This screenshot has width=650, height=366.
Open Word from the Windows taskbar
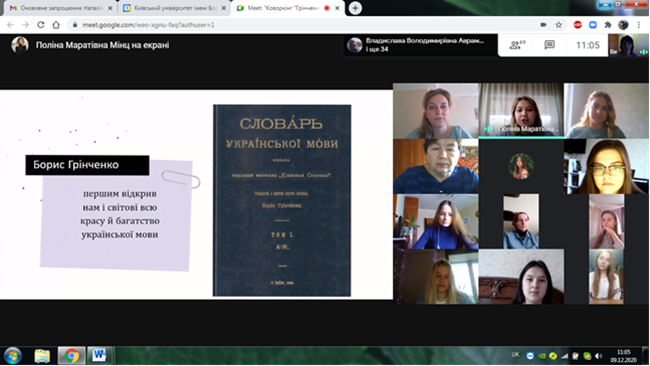click(x=99, y=355)
